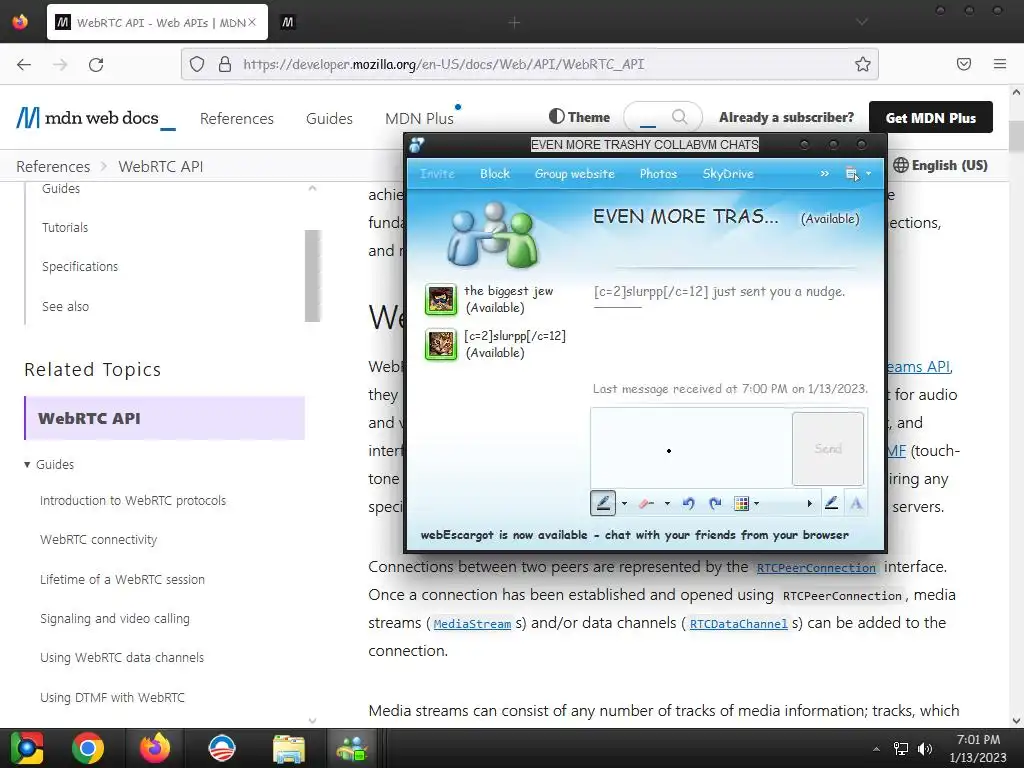The height and width of the screenshot is (768, 1024).
Task: Click the group display picture
Action: [493, 235]
